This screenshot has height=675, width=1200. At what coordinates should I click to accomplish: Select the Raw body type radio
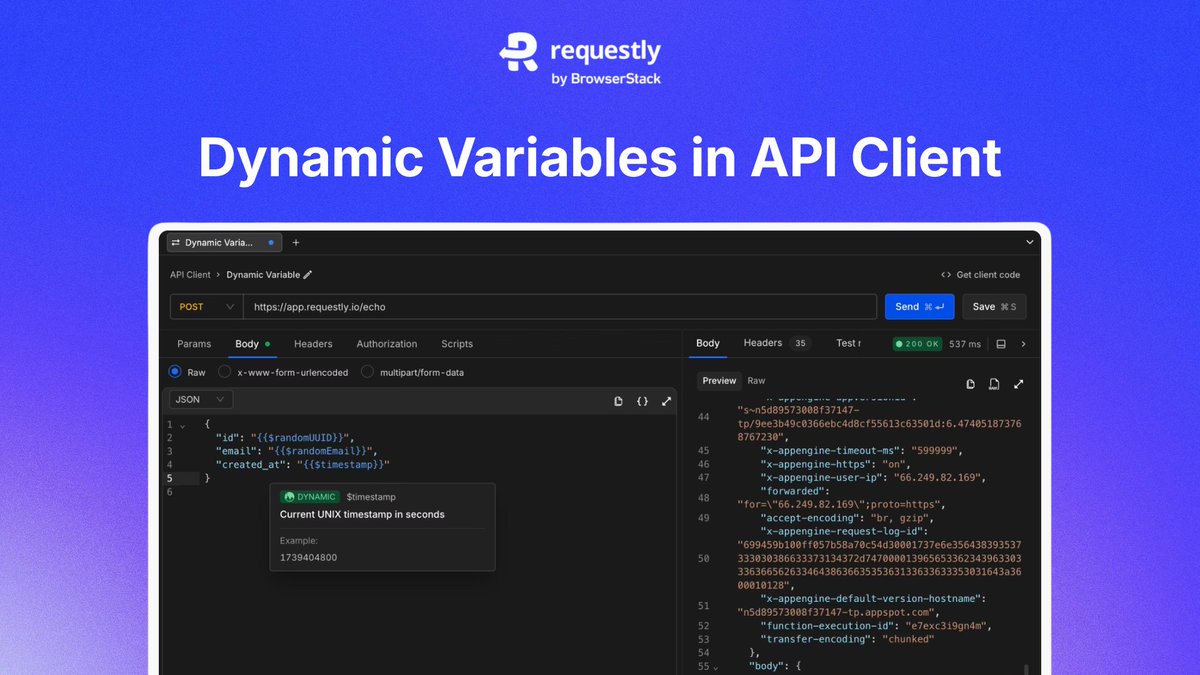(175, 372)
